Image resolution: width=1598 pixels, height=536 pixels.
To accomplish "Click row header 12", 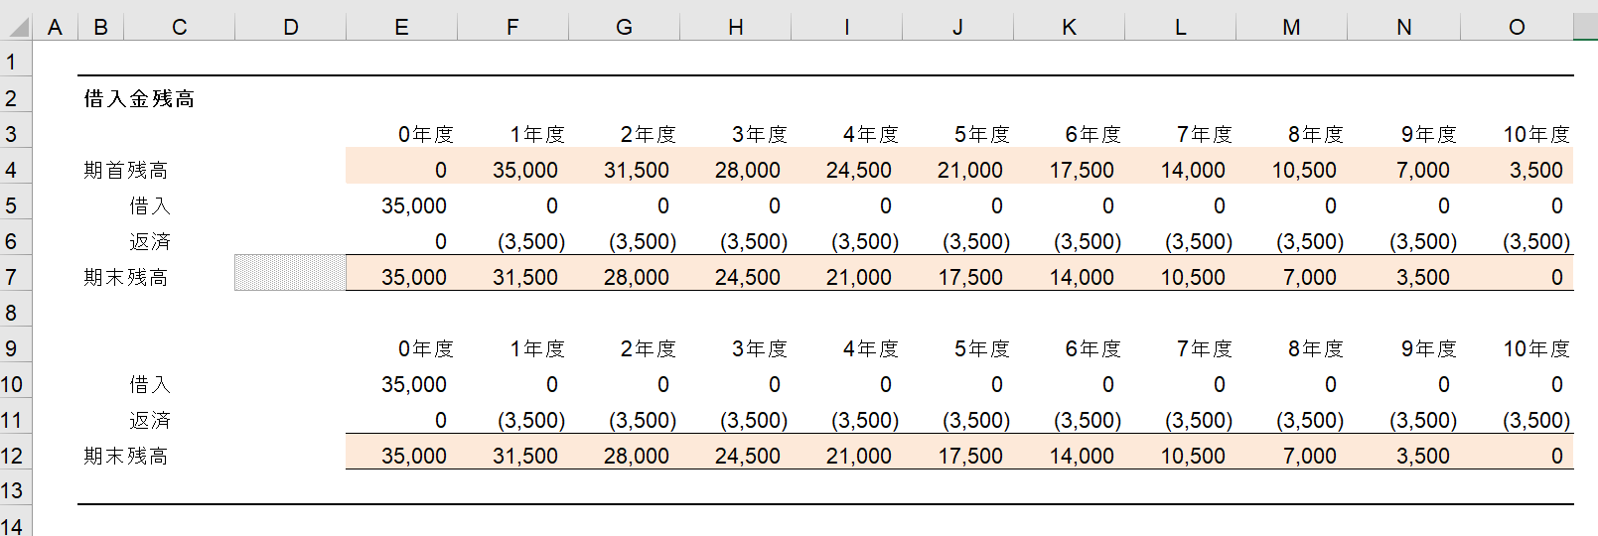I will tap(12, 456).
